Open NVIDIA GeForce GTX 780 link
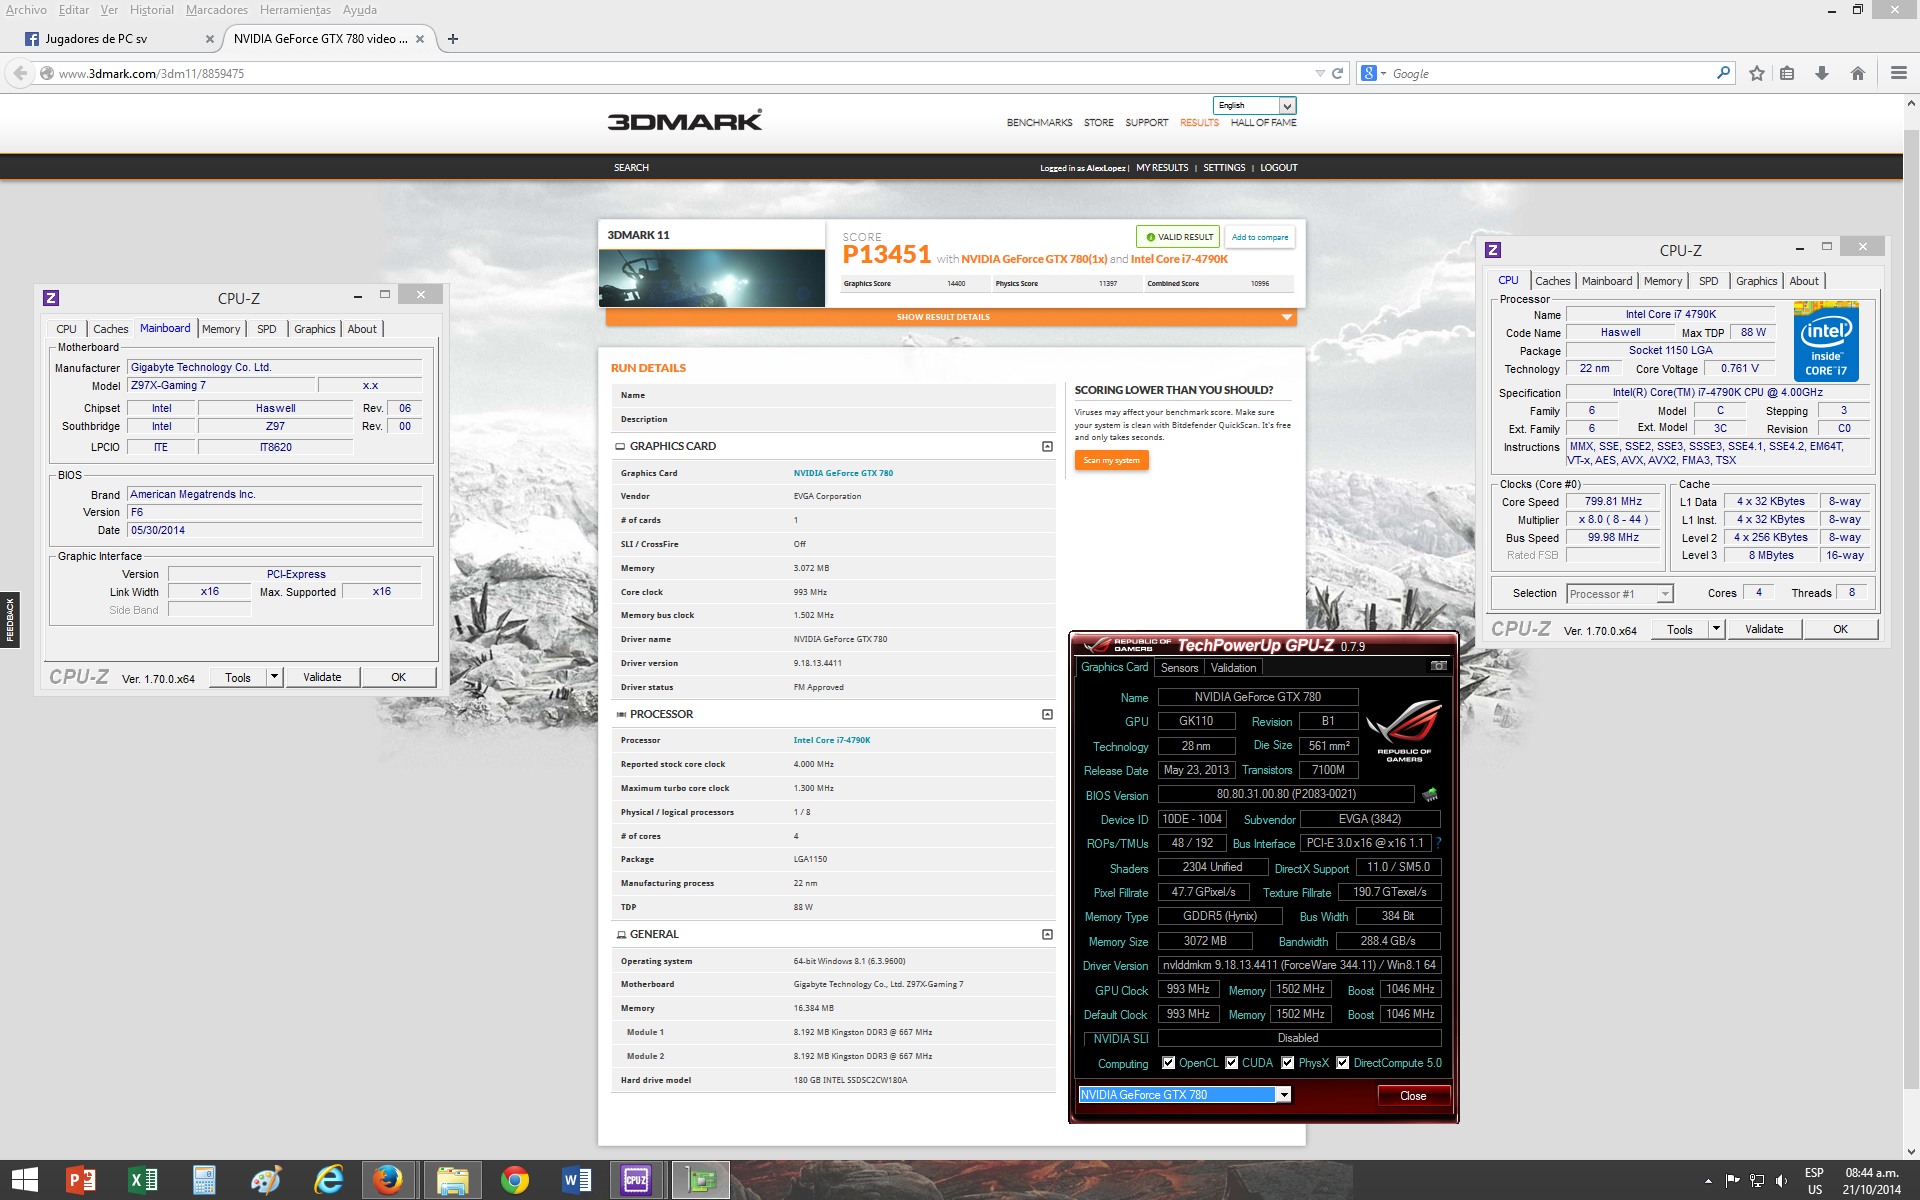 [843, 473]
